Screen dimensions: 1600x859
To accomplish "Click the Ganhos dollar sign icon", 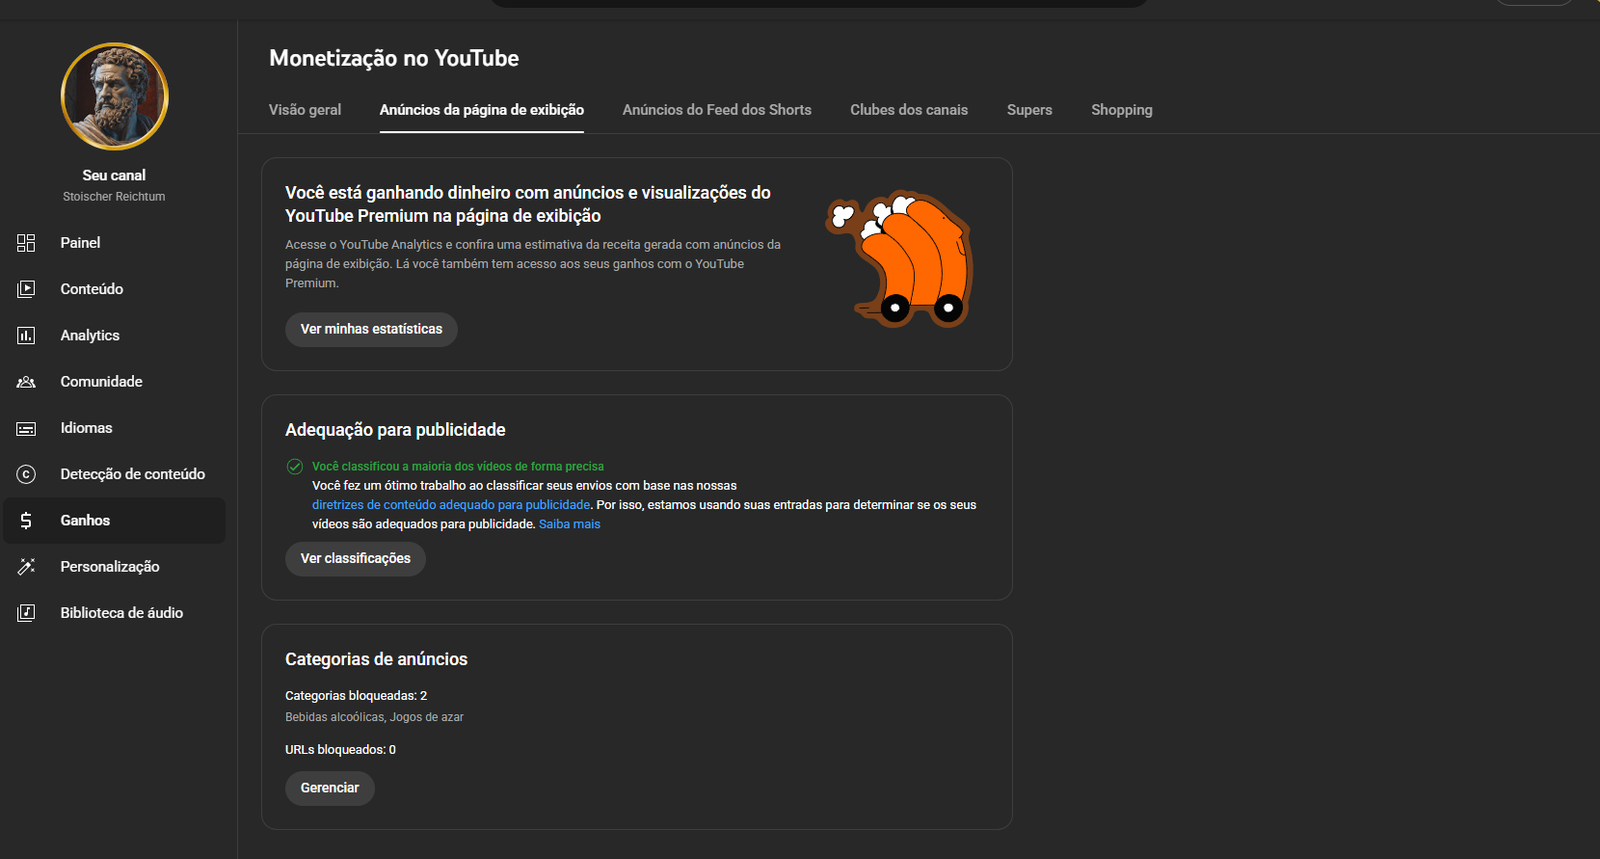I will point(26,521).
